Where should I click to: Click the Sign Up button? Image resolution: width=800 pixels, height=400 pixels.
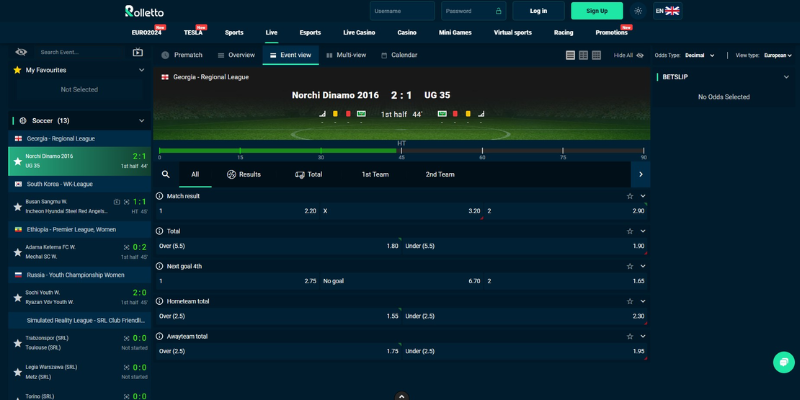(597, 11)
